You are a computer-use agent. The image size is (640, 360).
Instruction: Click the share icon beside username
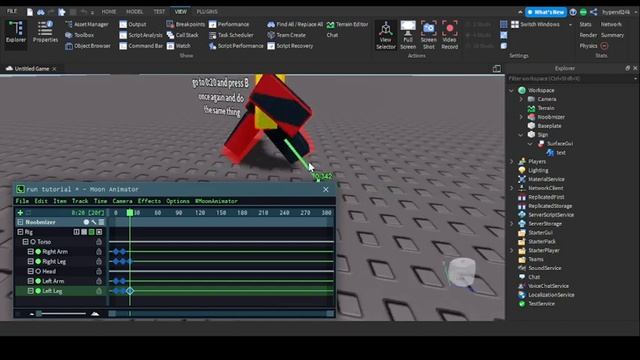click(x=593, y=12)
